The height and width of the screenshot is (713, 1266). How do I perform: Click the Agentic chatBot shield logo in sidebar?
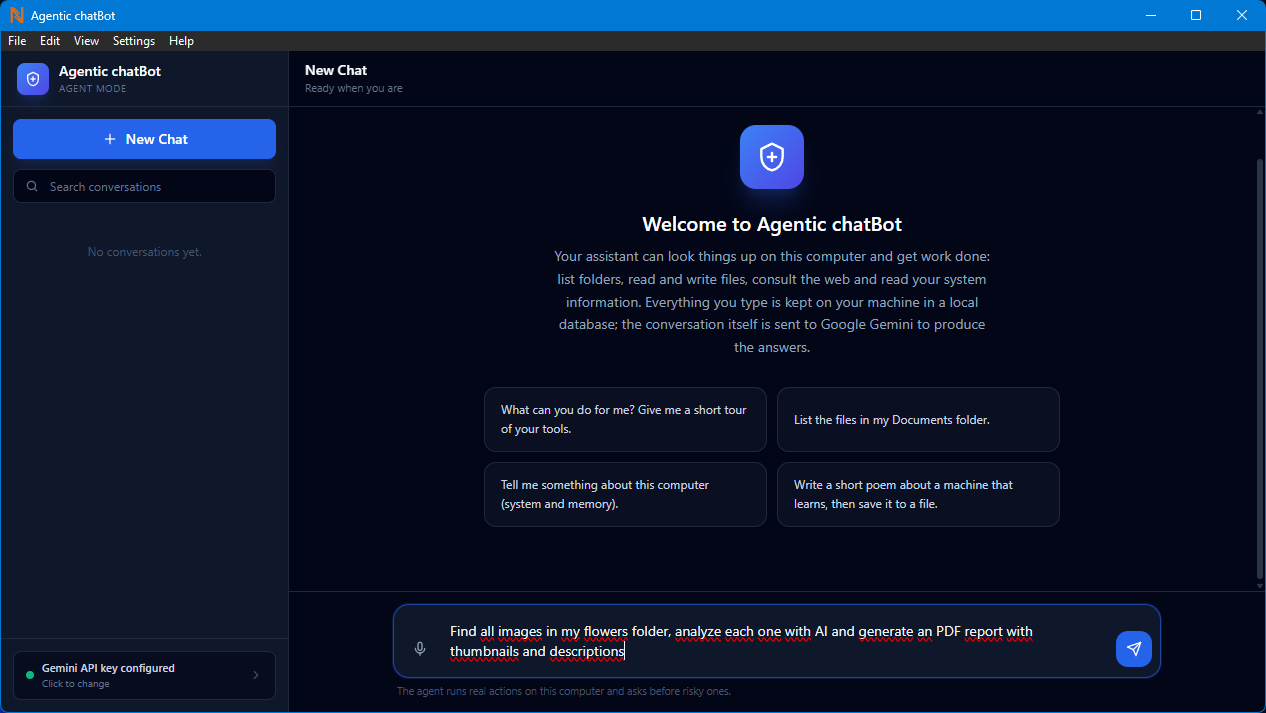point(33,79)
